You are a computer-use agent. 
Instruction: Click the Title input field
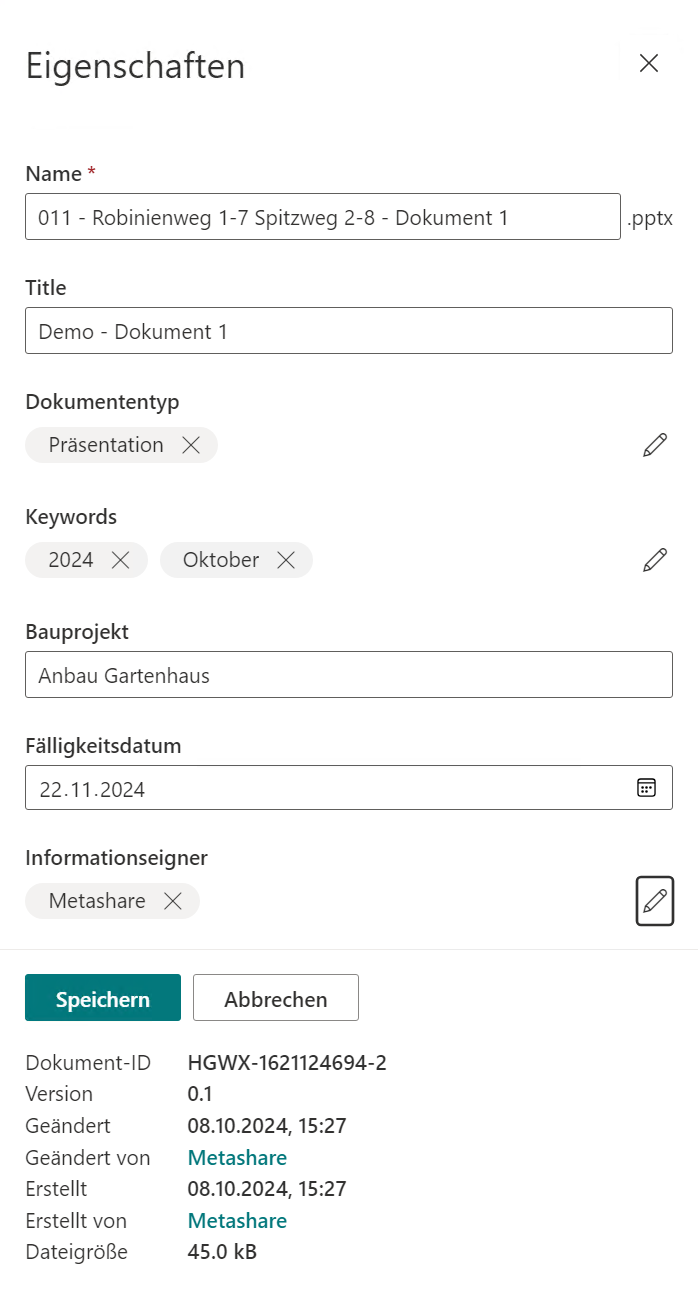tap(348, 331)
